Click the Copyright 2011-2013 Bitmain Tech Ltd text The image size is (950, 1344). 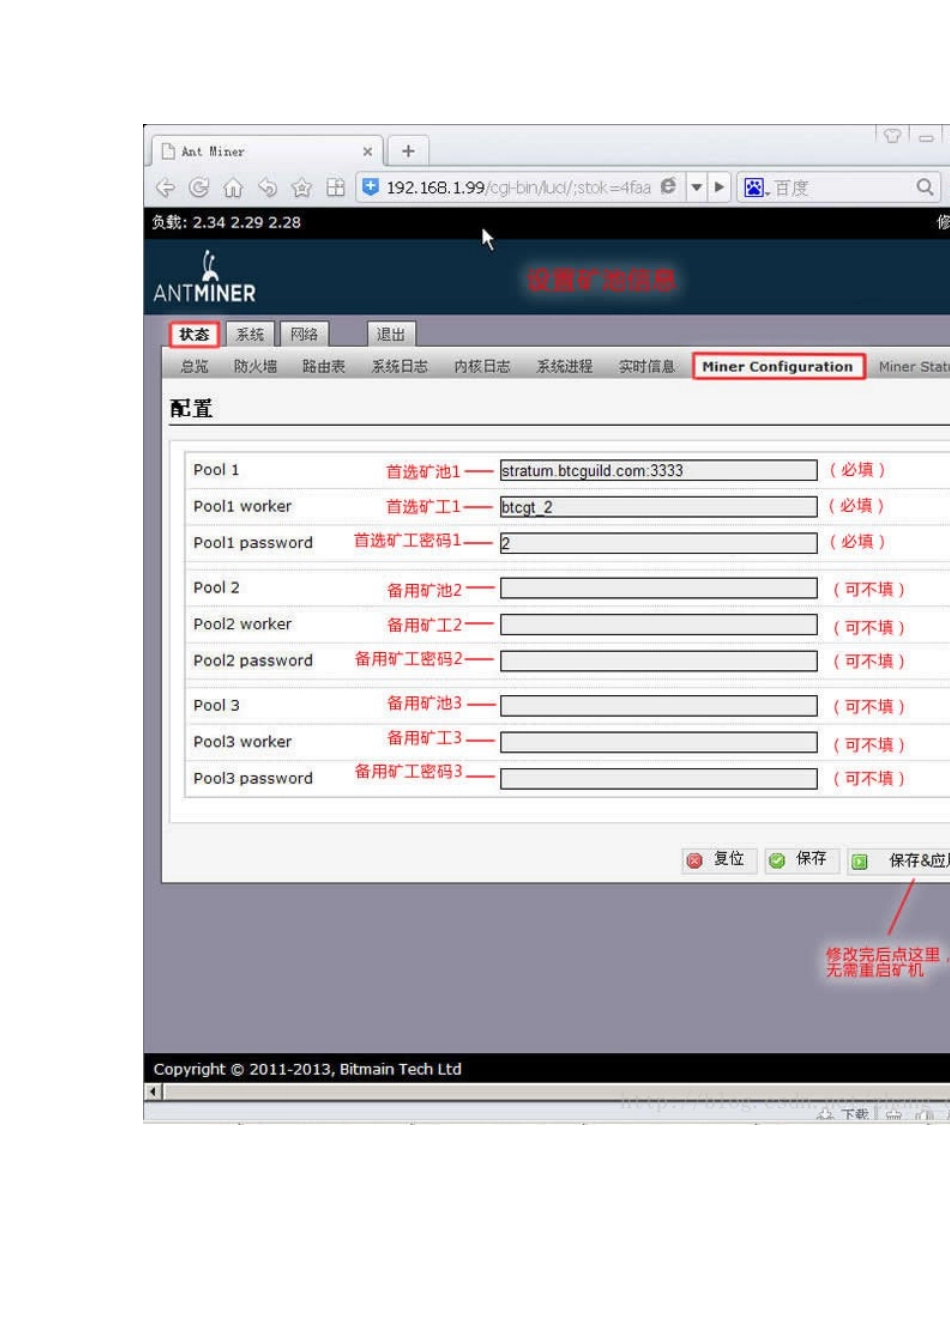[307, 1069]
